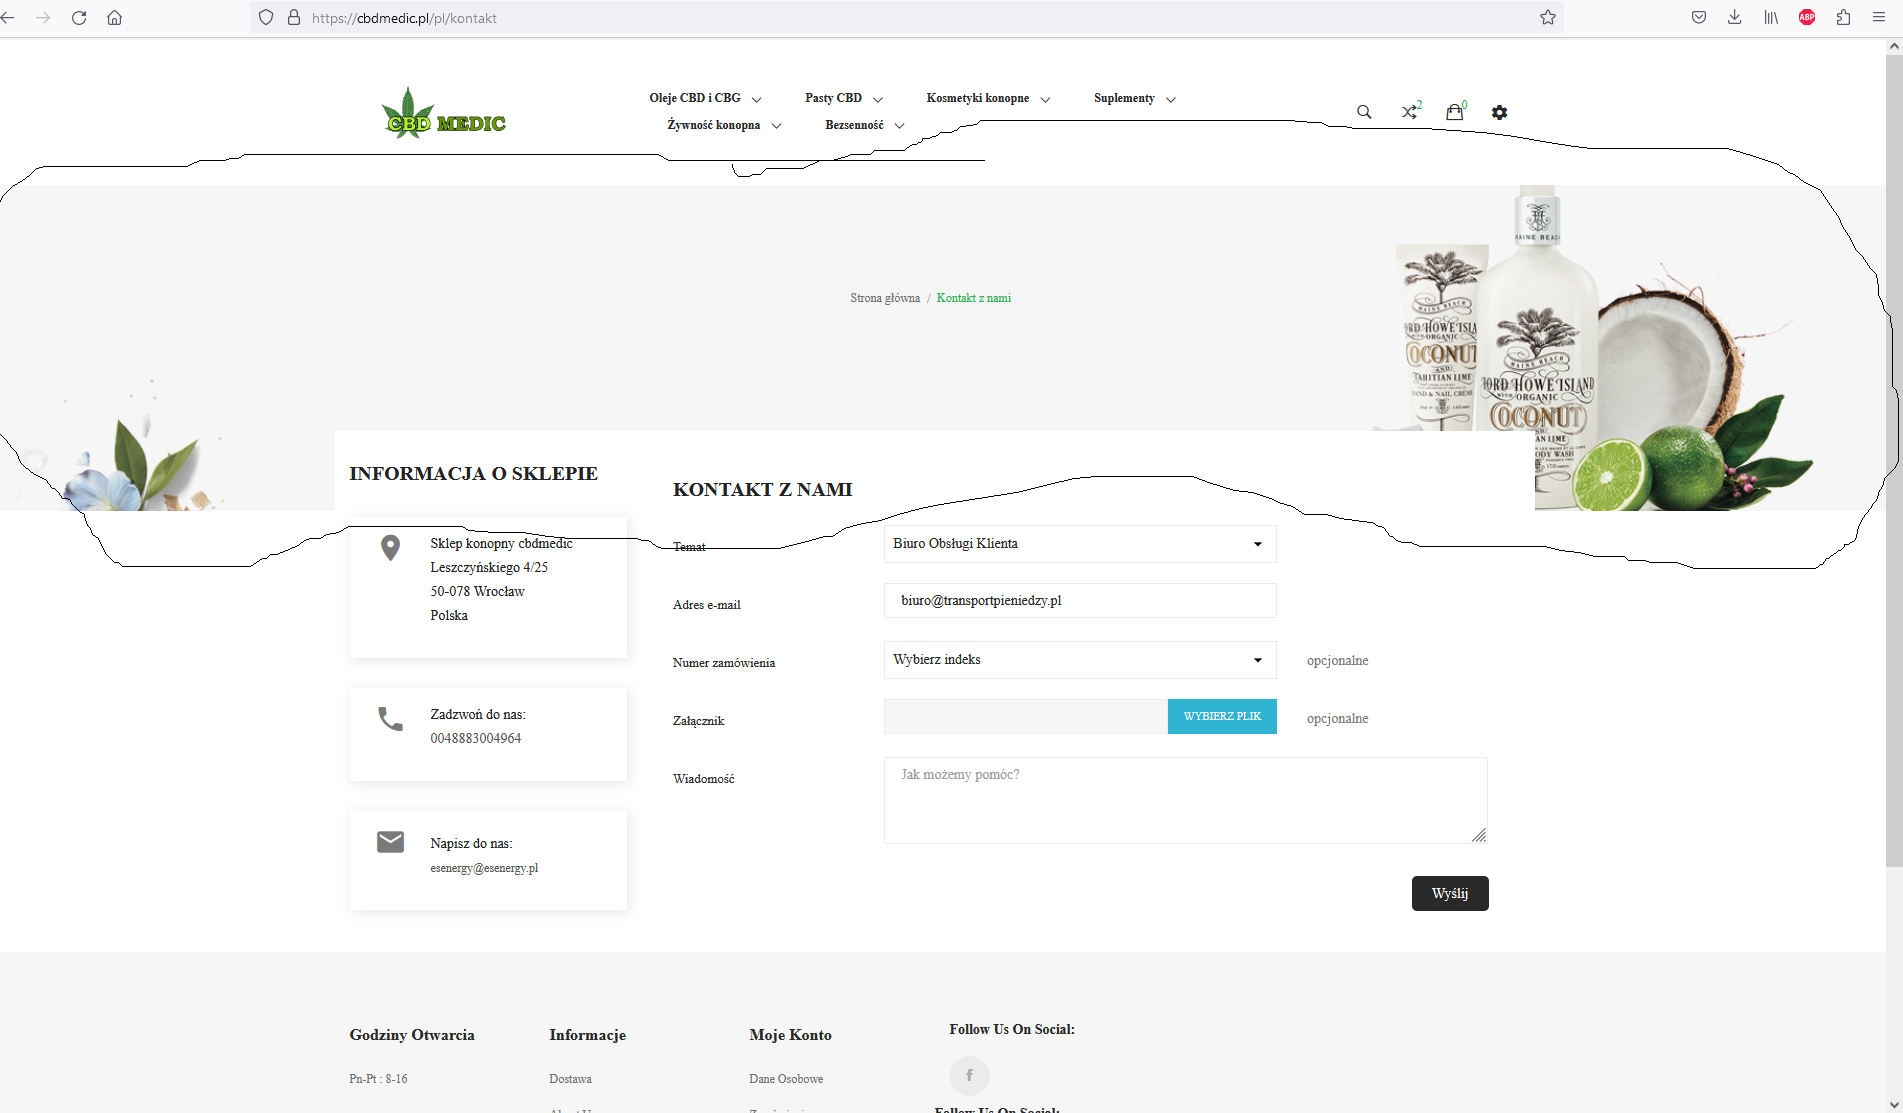
Task: Click the Moje Konto footer heading
Action: click(790, 1035)
